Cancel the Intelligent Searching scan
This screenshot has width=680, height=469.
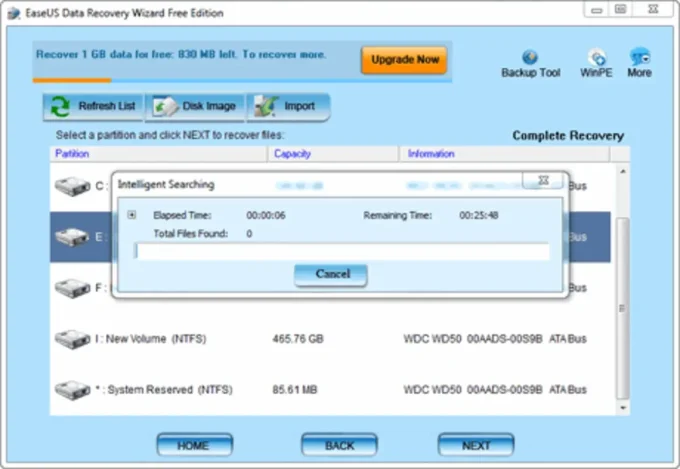pos(331,274)
